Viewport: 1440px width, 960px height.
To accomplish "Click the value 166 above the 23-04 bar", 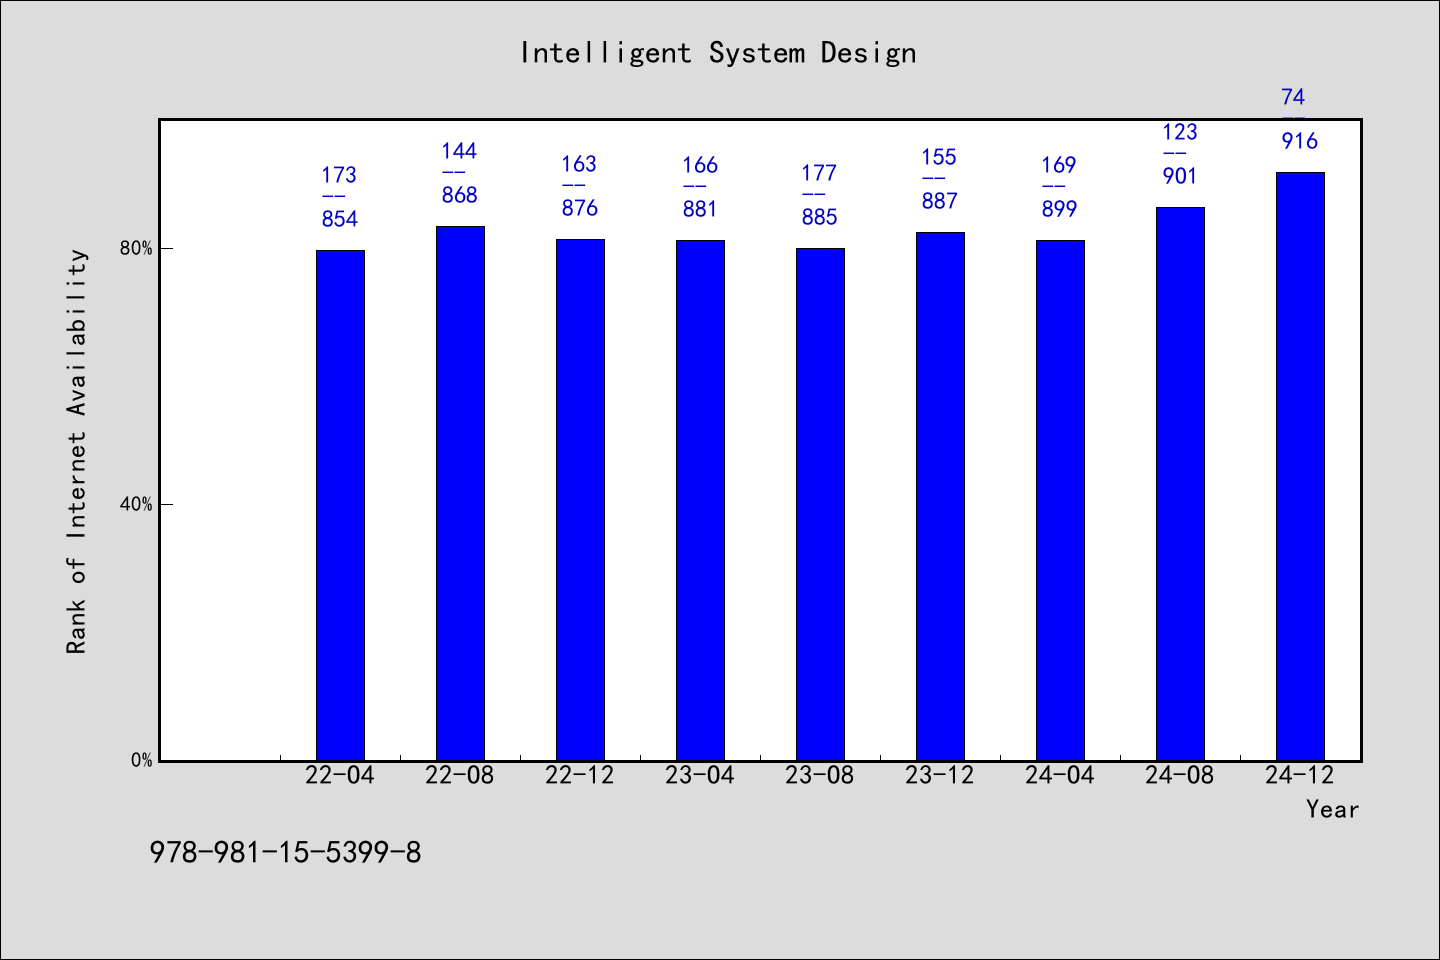I will coord(700,165).
